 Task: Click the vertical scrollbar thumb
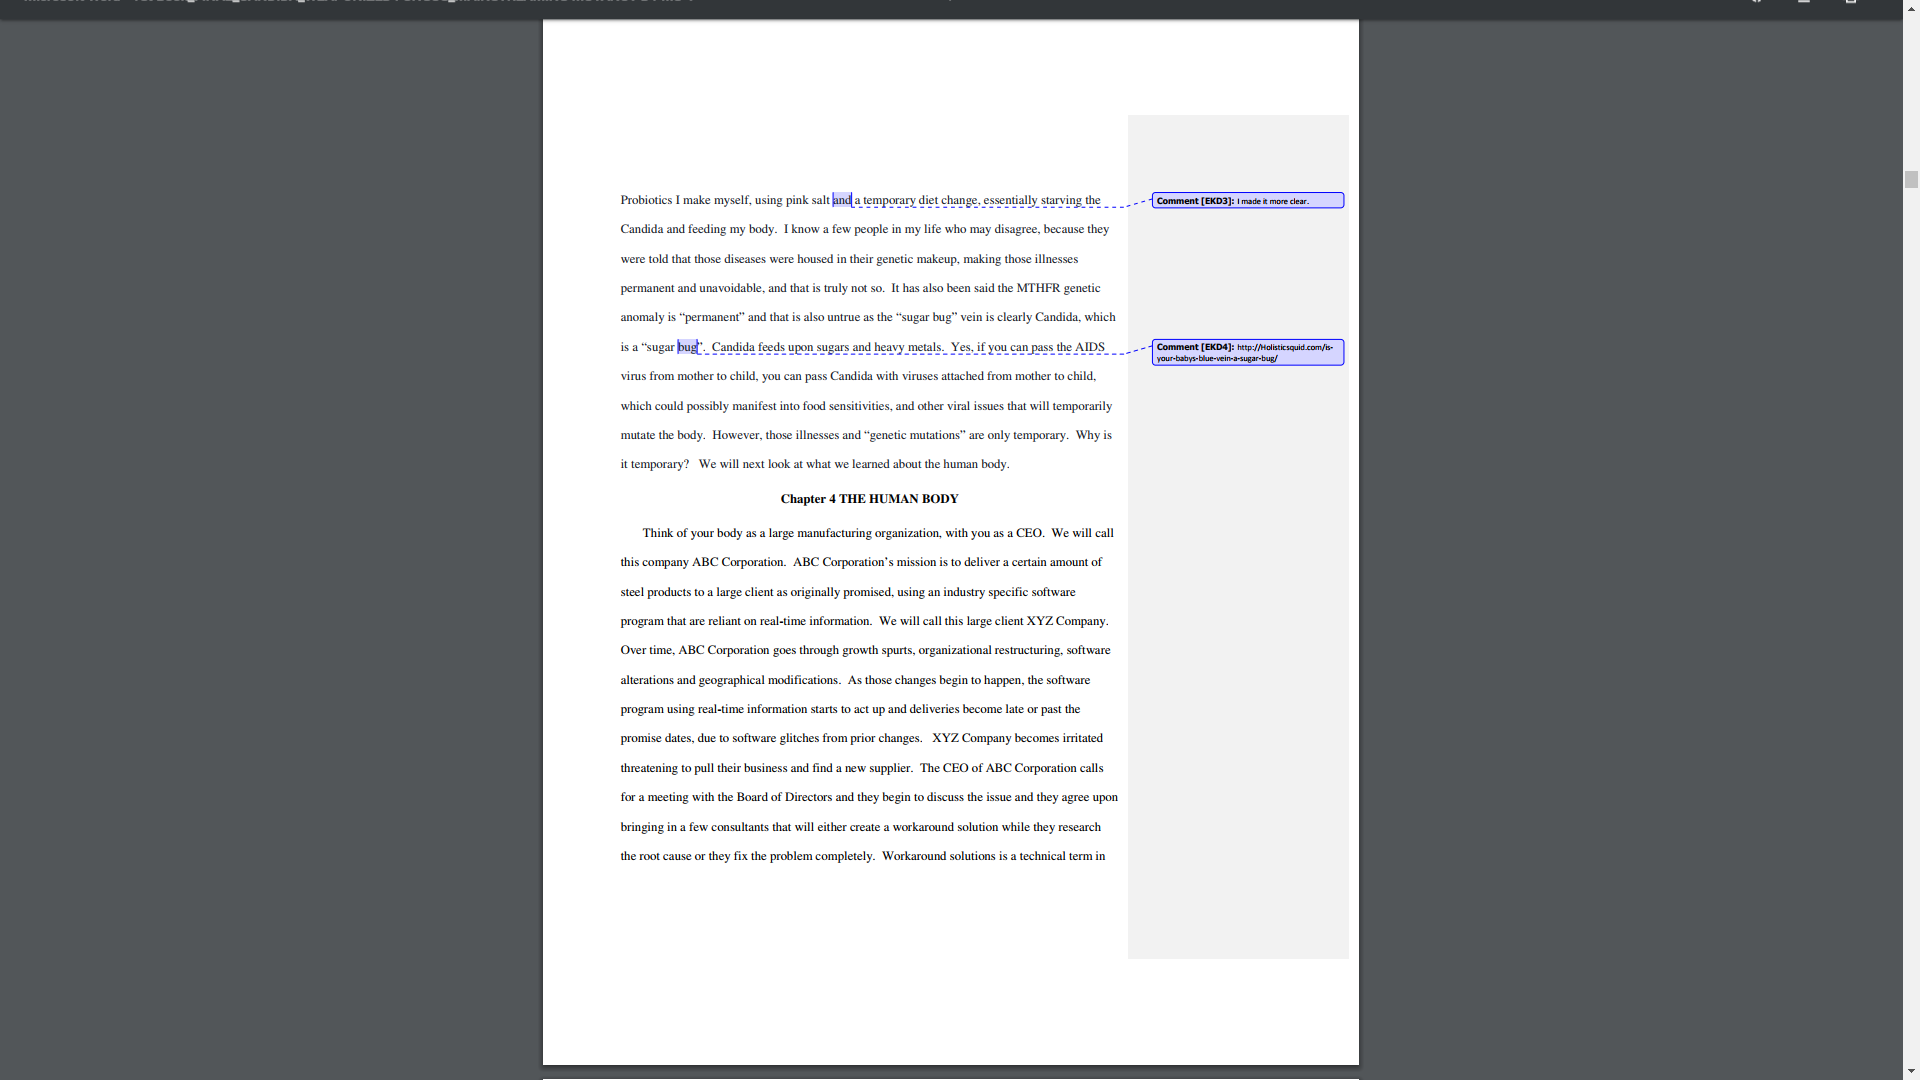1911,180
